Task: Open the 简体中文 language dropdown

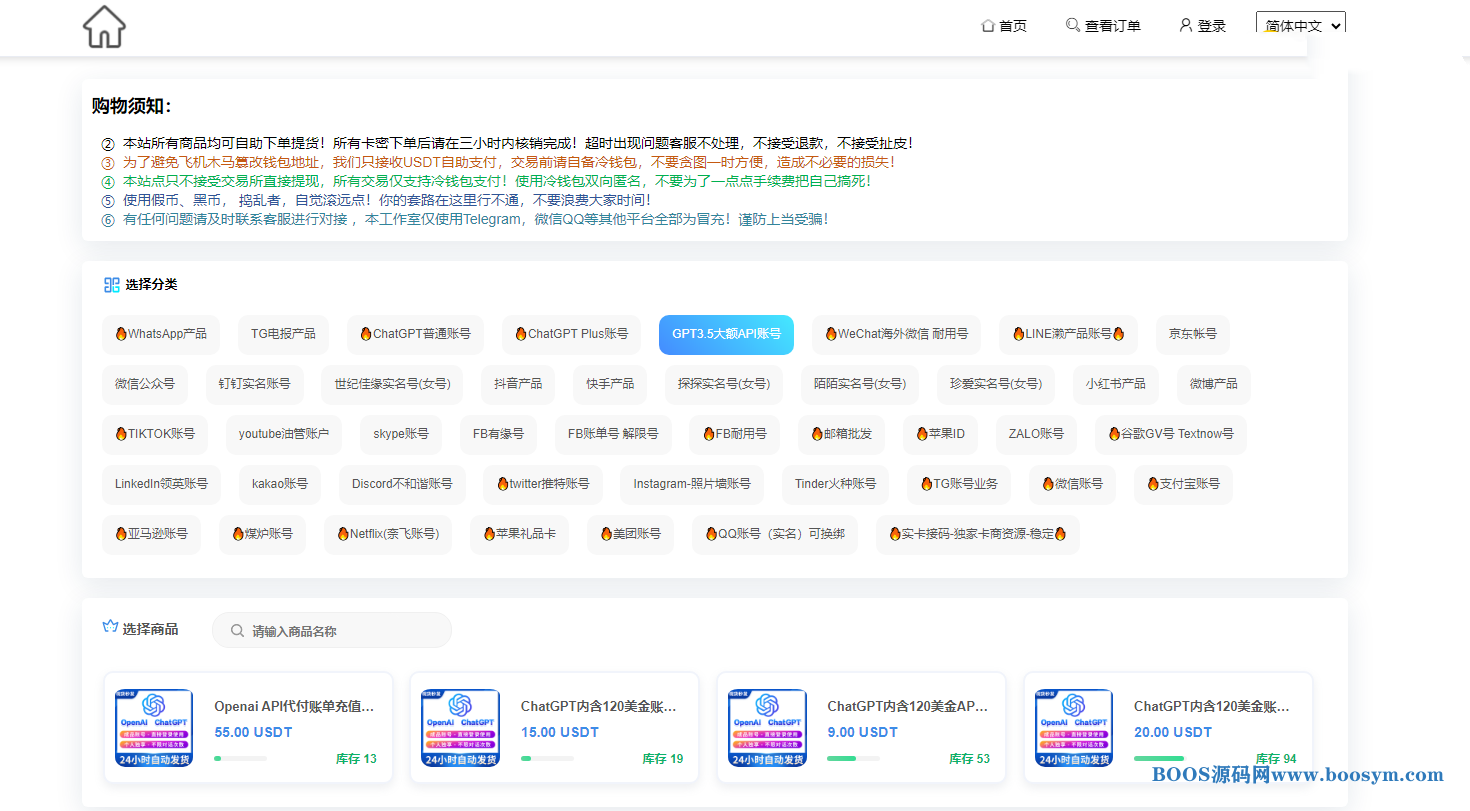Action: pos(1300,25)
